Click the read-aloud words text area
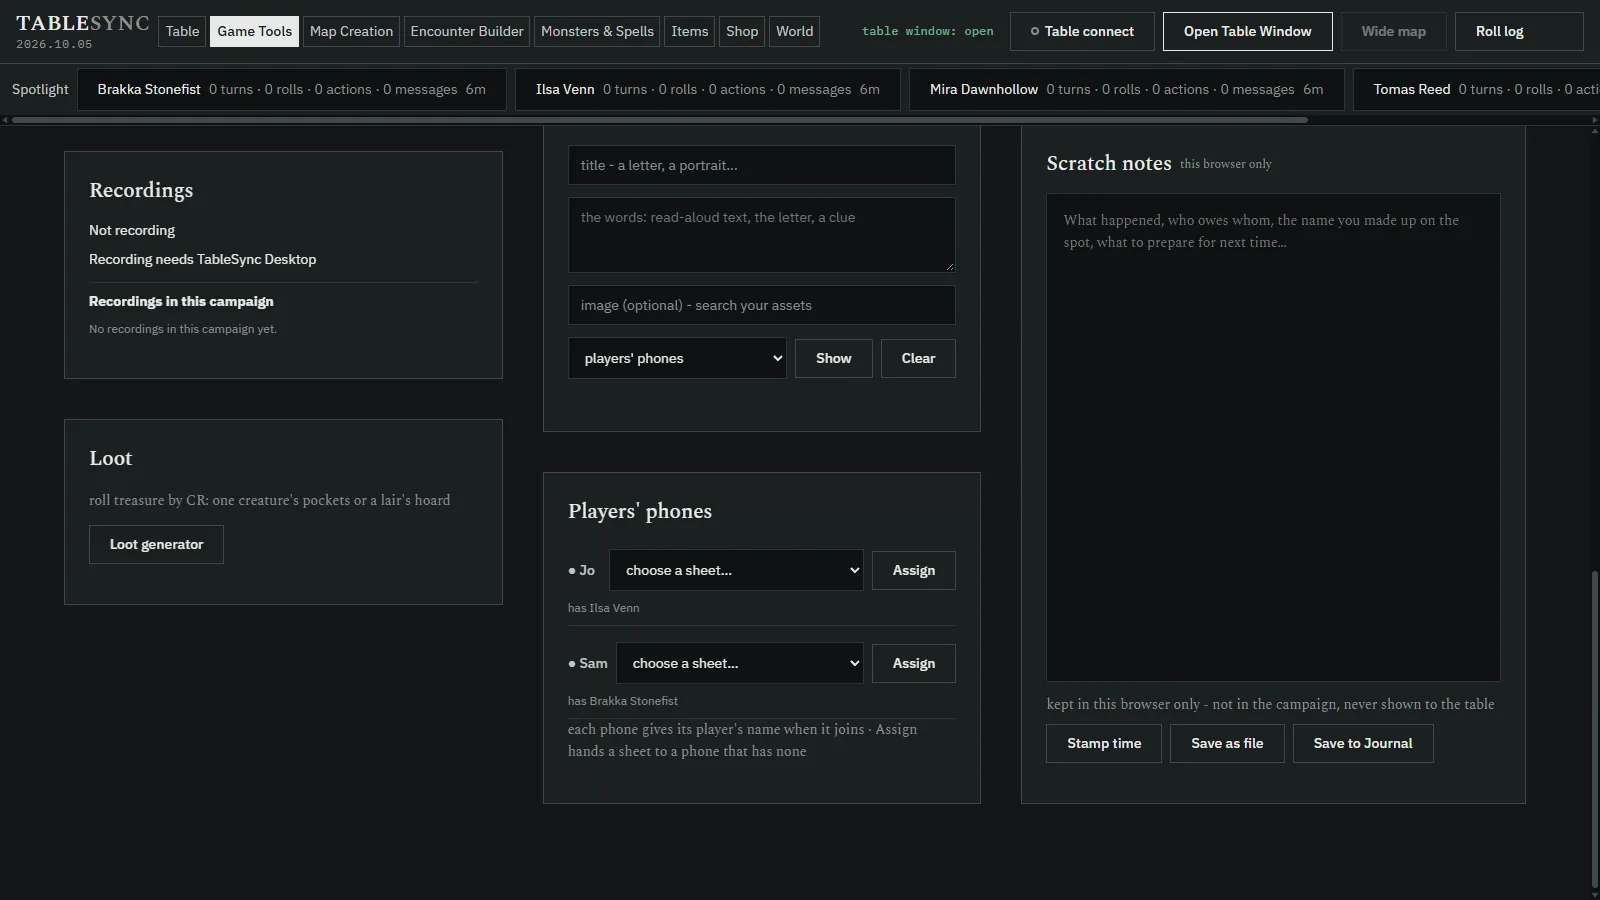The height and width of the screenshot is (900, 1600). 761,235
